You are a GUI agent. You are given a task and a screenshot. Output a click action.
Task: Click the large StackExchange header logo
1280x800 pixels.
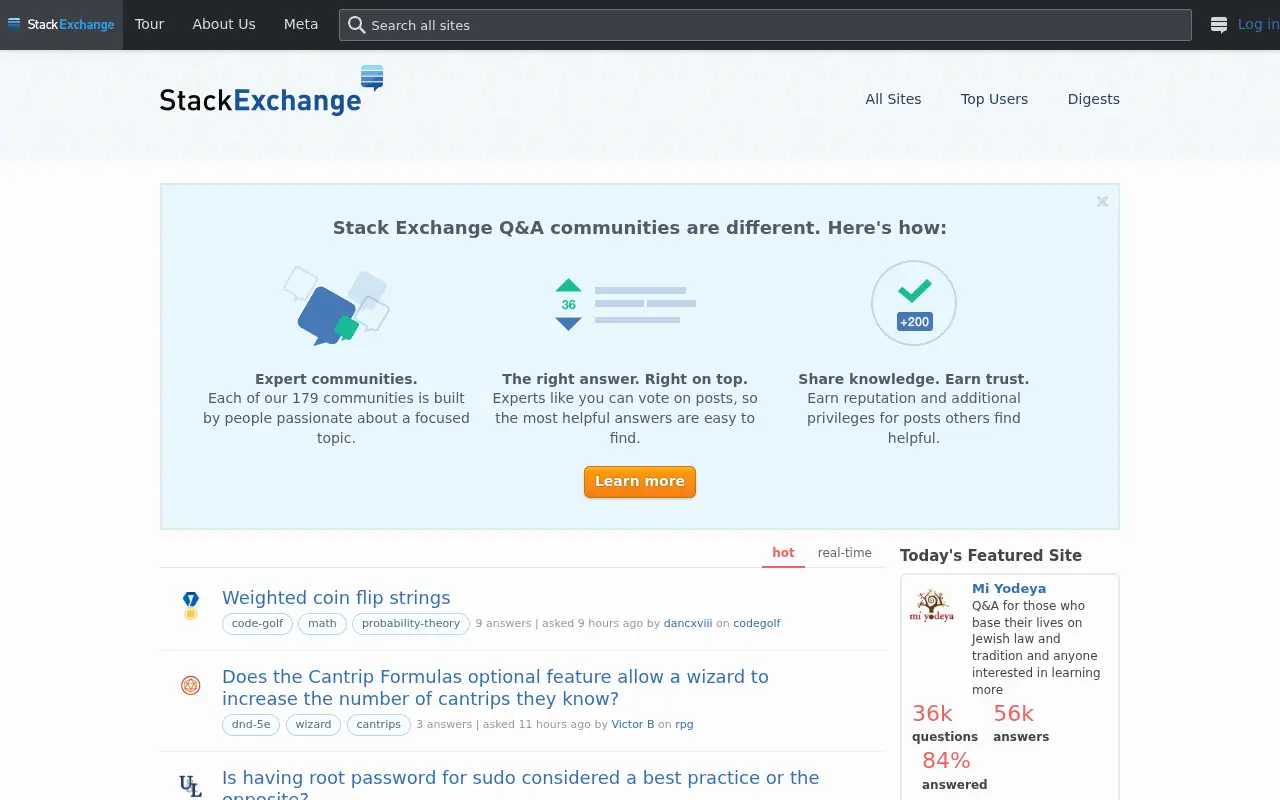click(x=272, y=91)
